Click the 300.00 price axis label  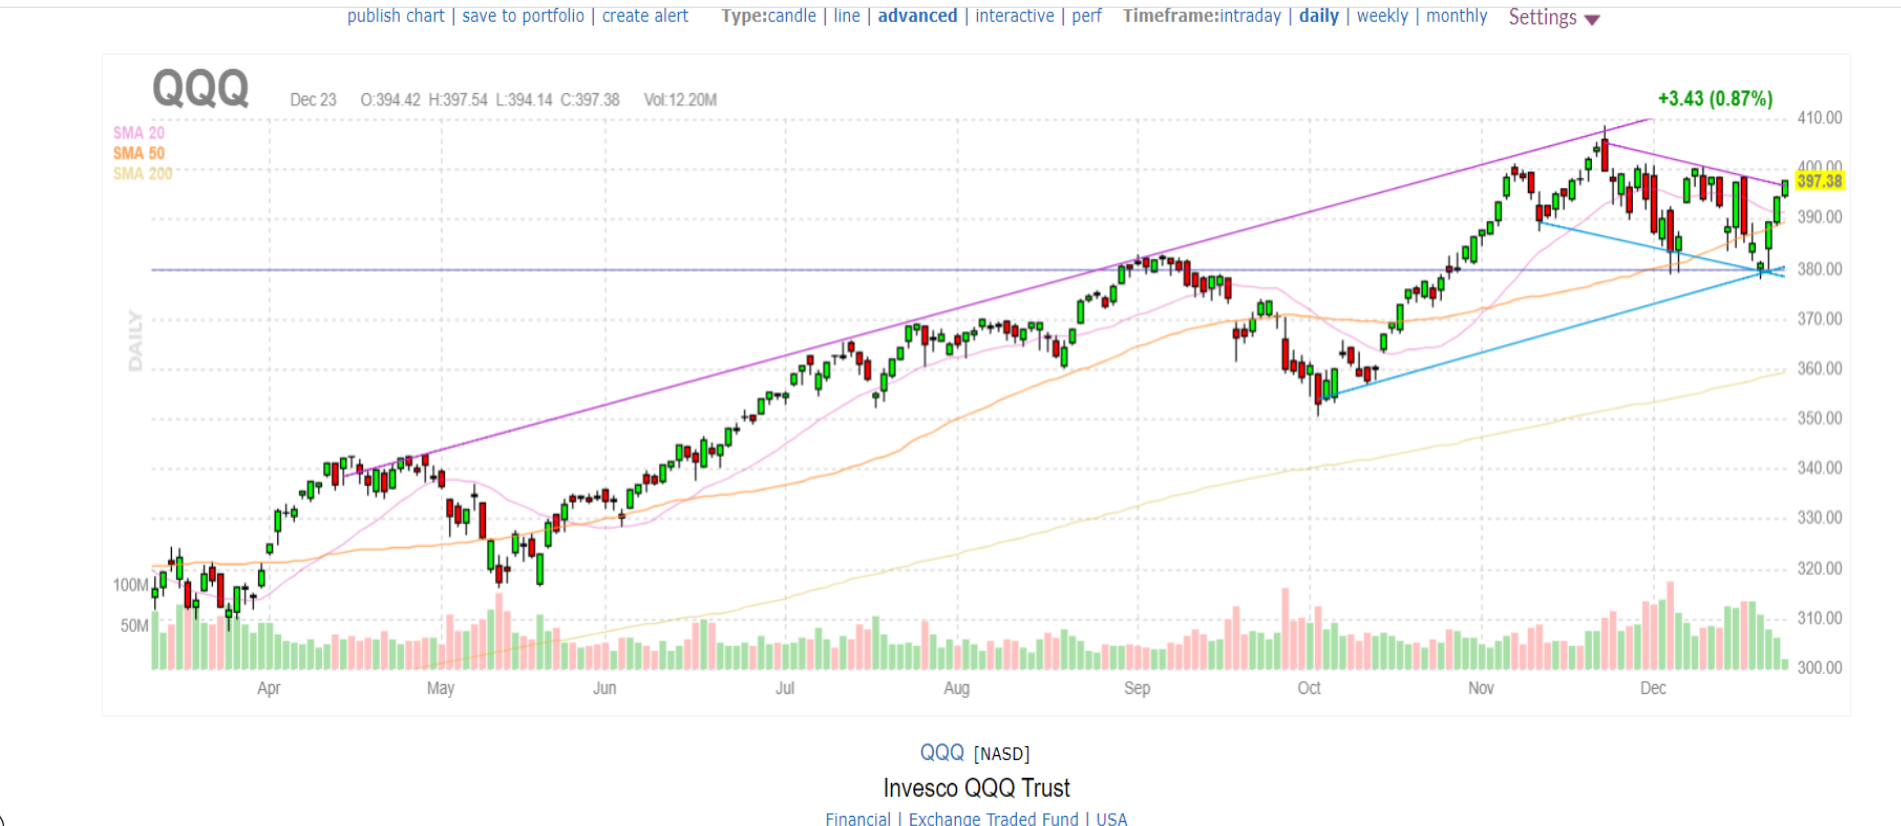coord(1819,667)
